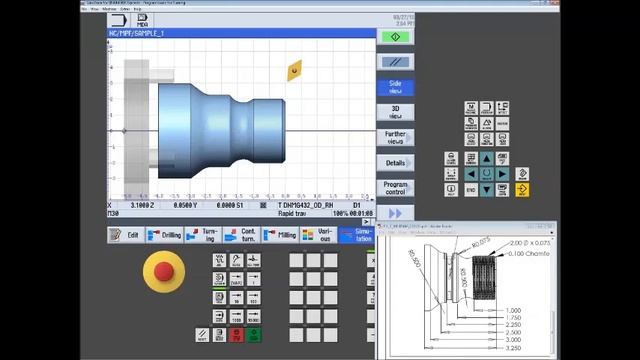
Task: Select the Simulation softkey
Action: pyautogui.click(x=356, y=235)
